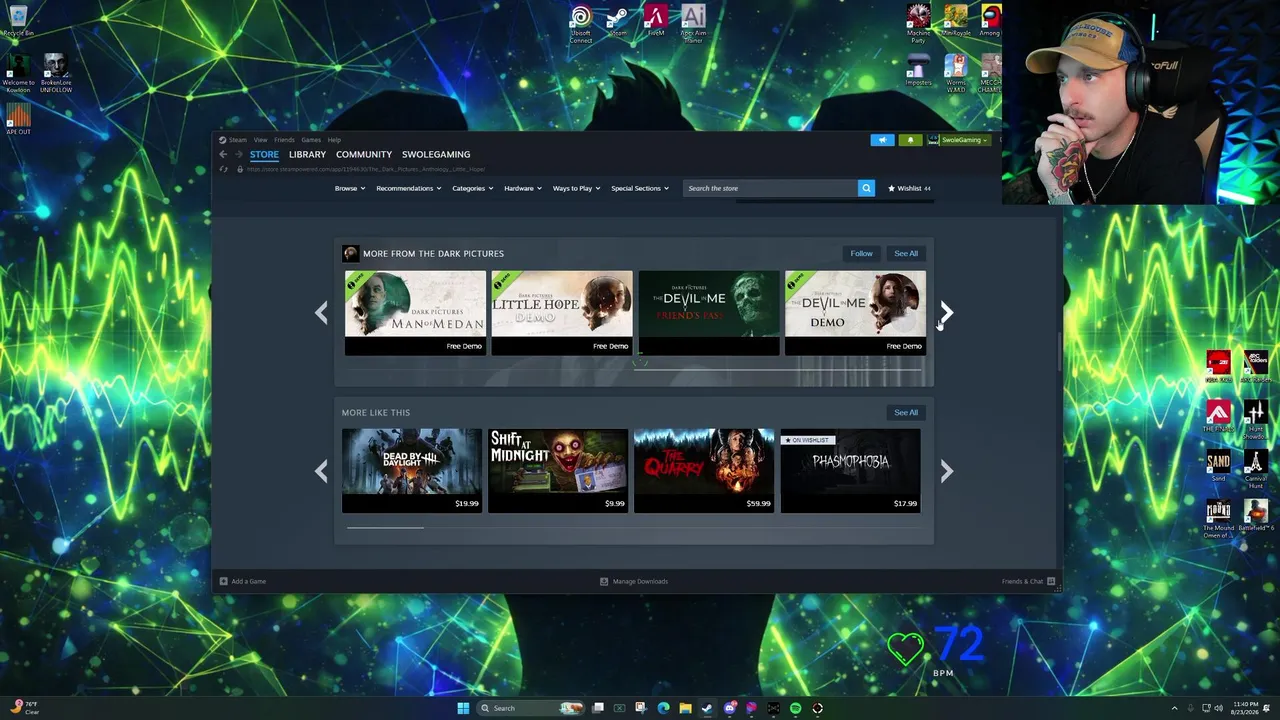1280x720 pixels.
Task: Open the Sand desktop icon
Action: (x=1218, y=465)
